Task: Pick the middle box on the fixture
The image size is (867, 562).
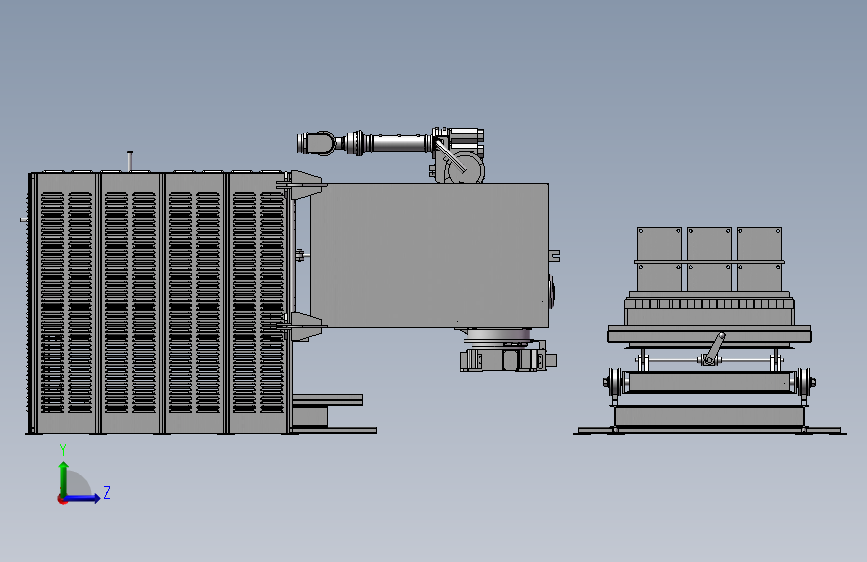Action: (709, 258)
